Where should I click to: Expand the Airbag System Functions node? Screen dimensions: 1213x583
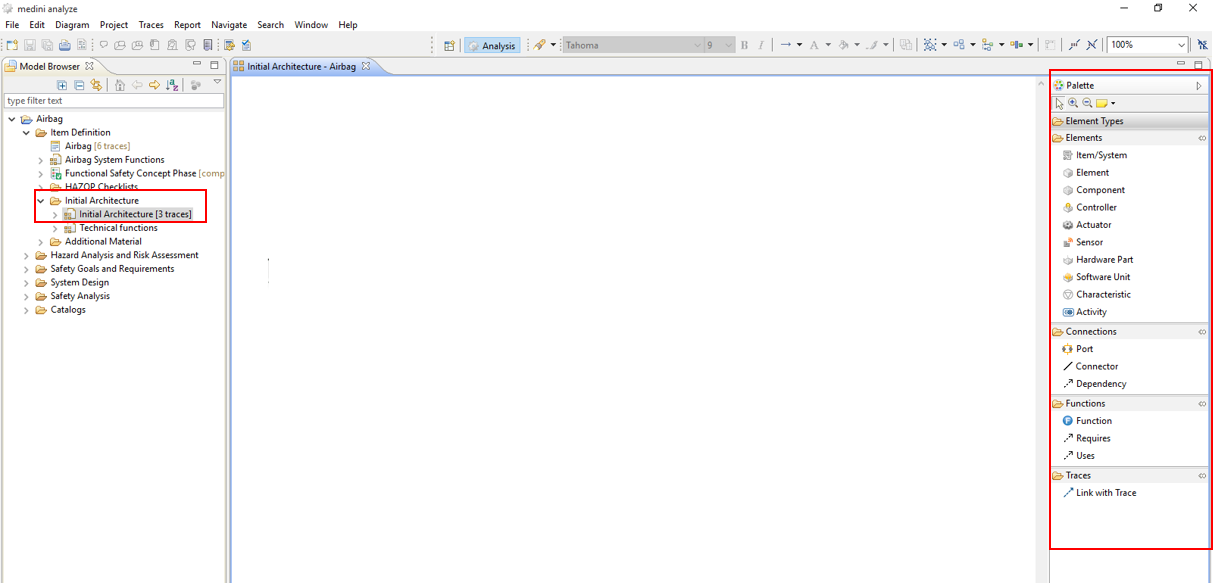(41, 160)
